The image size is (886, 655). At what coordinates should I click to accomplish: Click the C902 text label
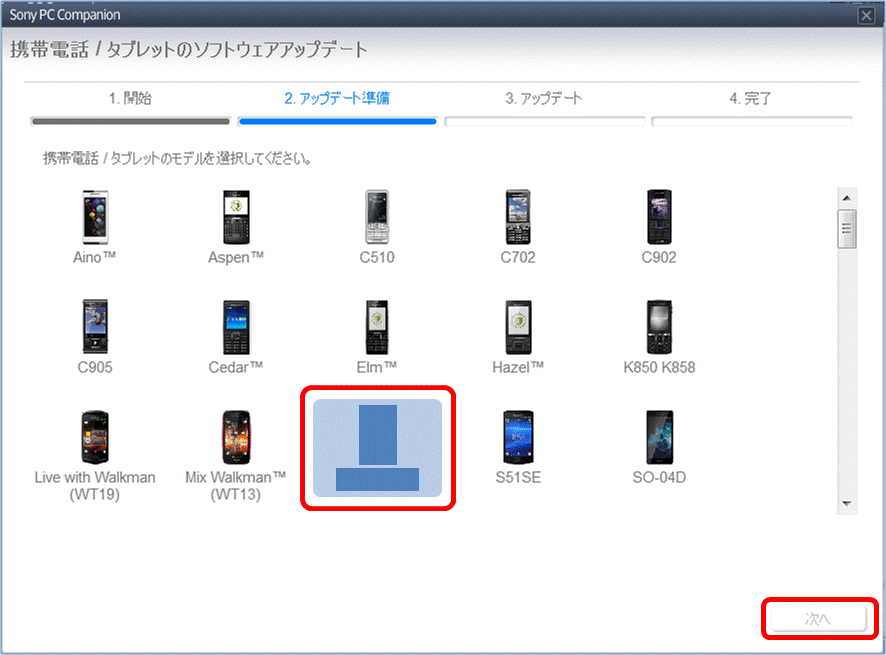tap(659, 257)
